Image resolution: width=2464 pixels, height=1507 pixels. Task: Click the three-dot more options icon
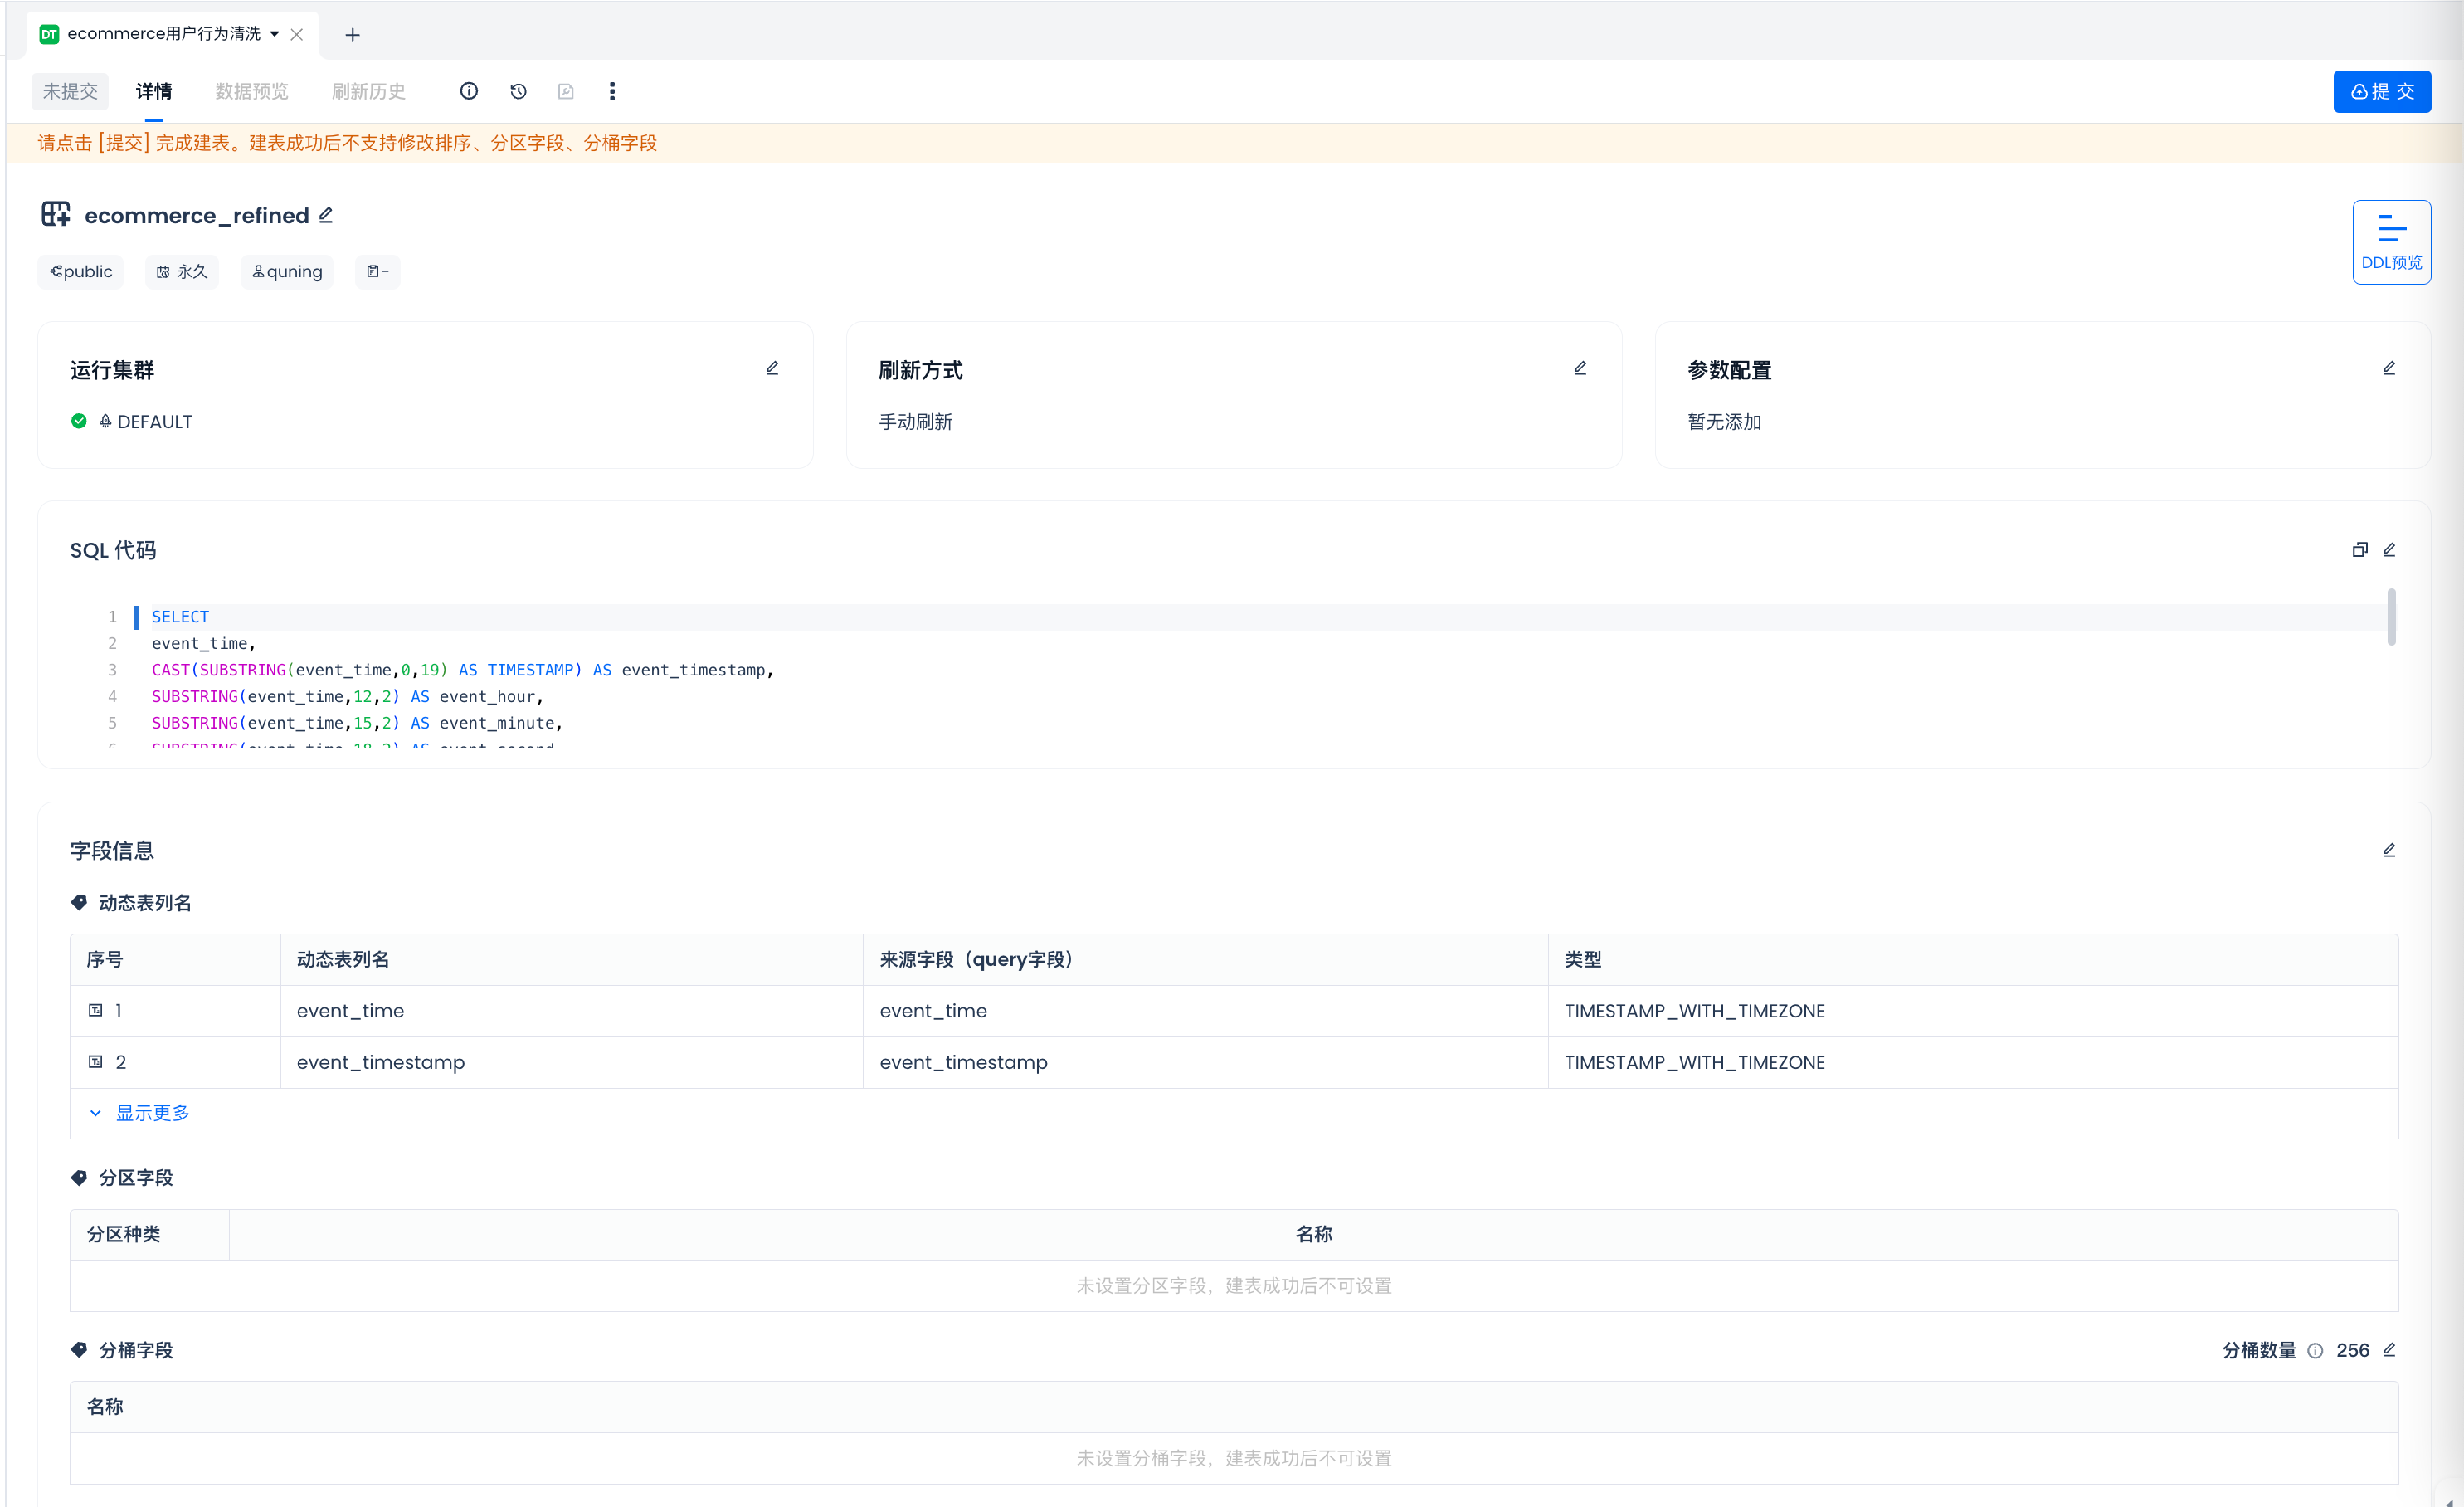(612, 91)
